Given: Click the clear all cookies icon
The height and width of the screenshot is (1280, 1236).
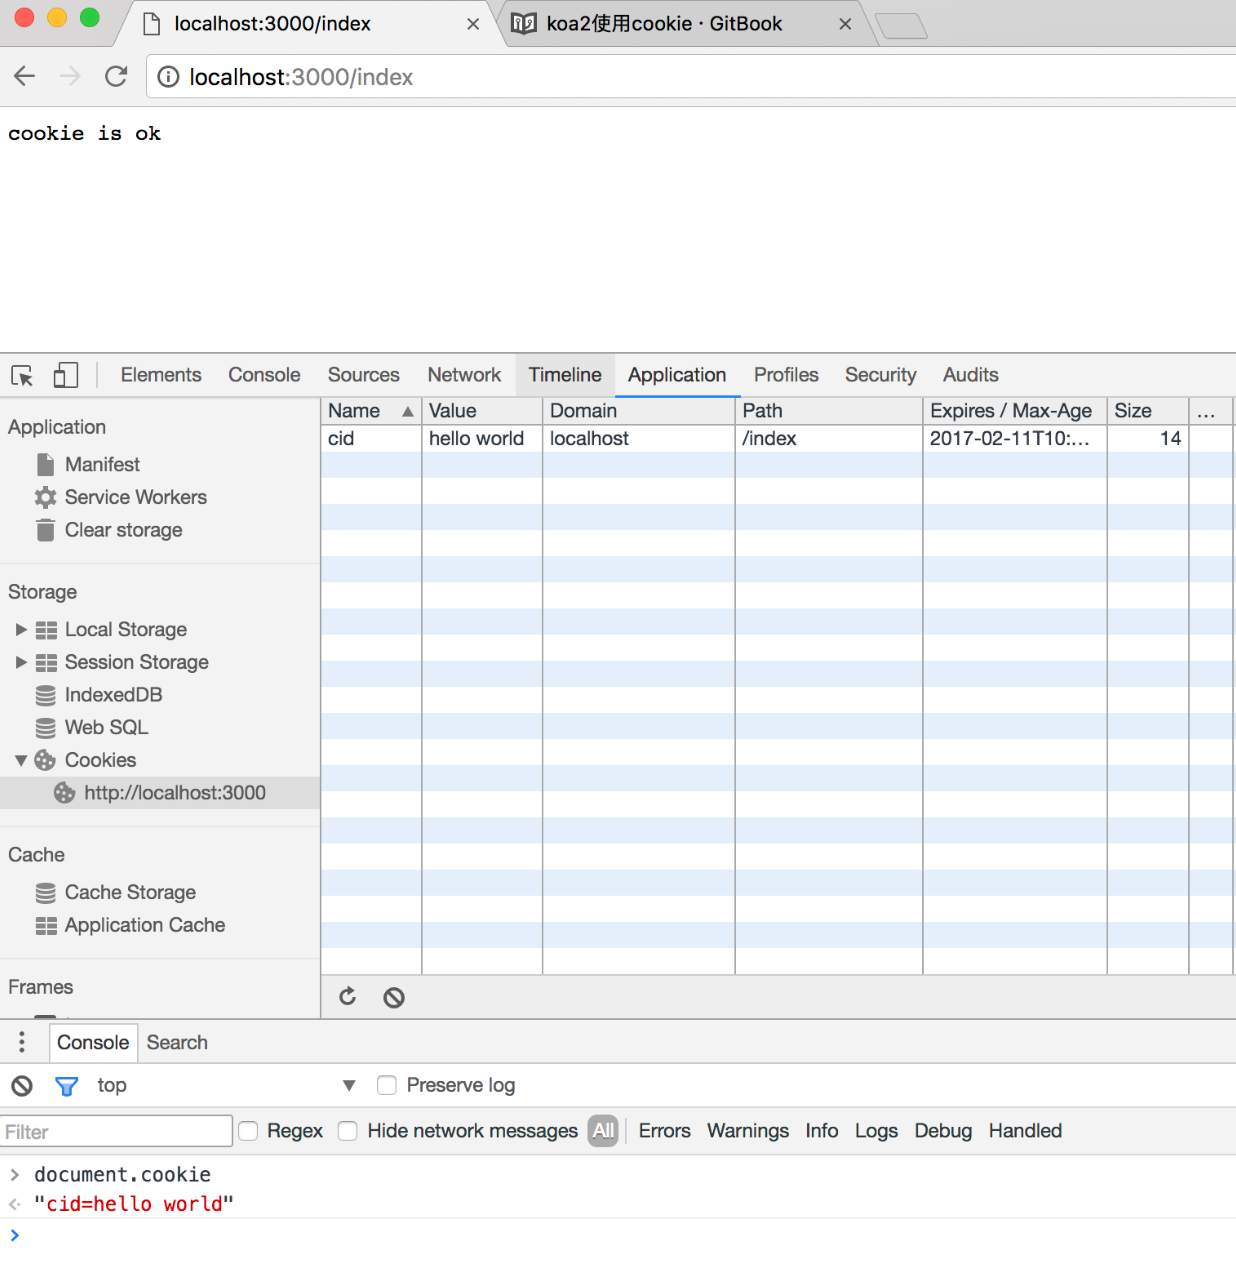Looking at the screenshot, I should click(x=394, y=997).
